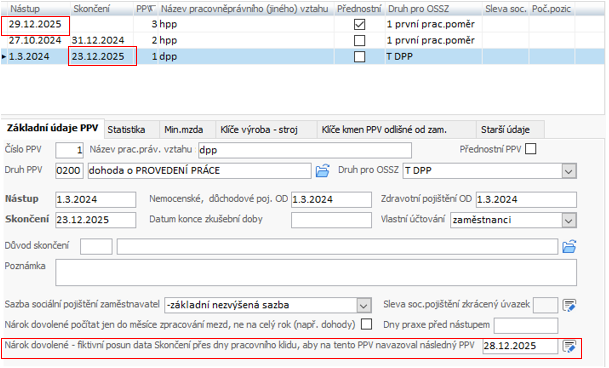The height and width of the screenshot is (368, 609).
Task: Switch to the Statistika tab
Action: click(x=126, y=129)
